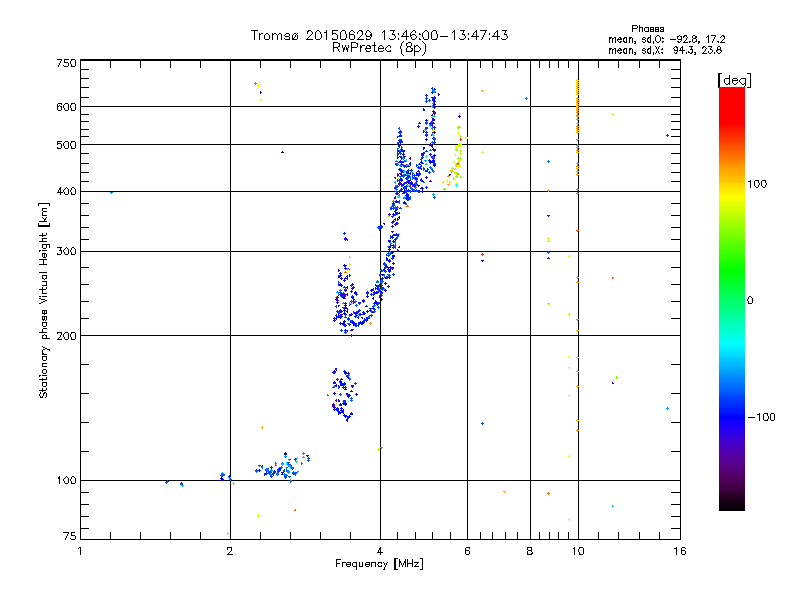The height and width of the screenshot is (600, 800).
Task: Click the x-axis tick label '1'
Action: click(80, 551)
